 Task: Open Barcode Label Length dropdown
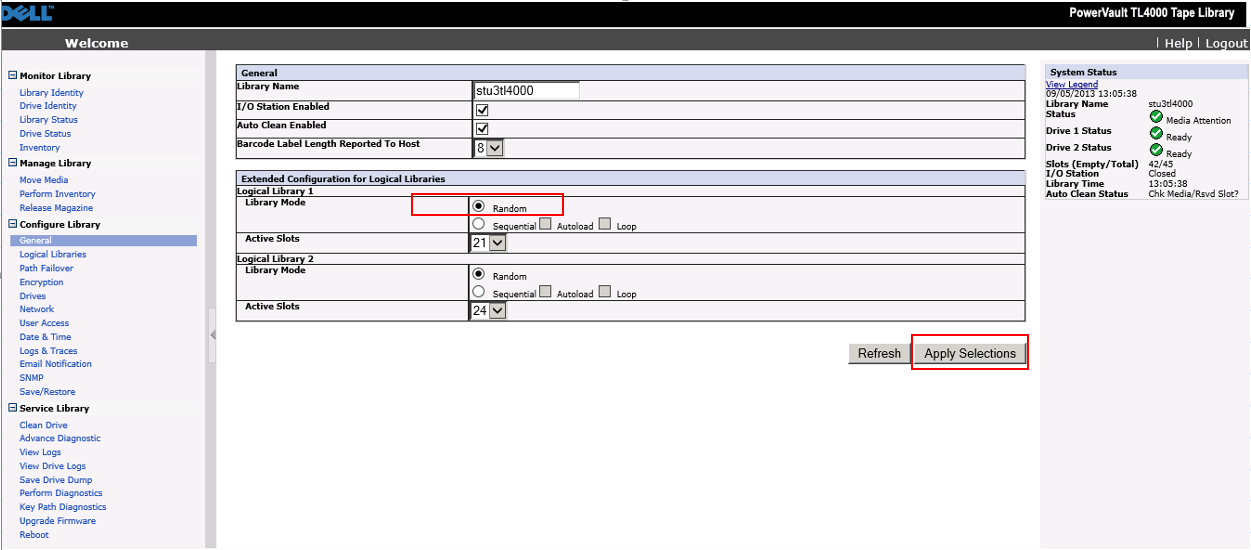pos(489,148)
